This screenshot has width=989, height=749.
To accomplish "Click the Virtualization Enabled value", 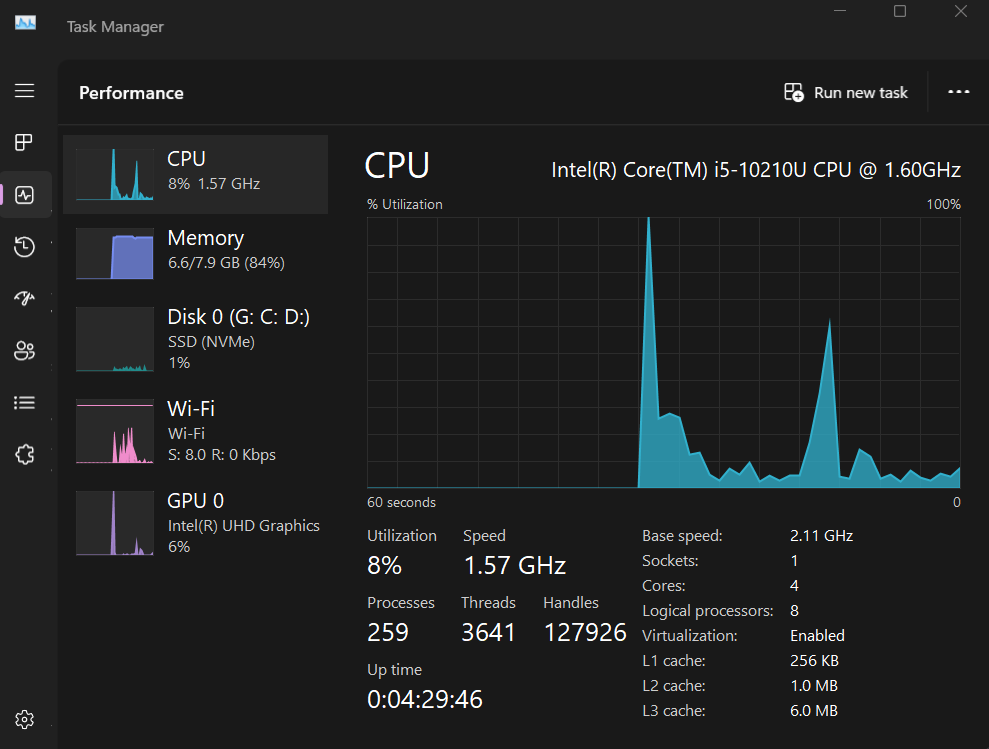I will pos(817,635).
